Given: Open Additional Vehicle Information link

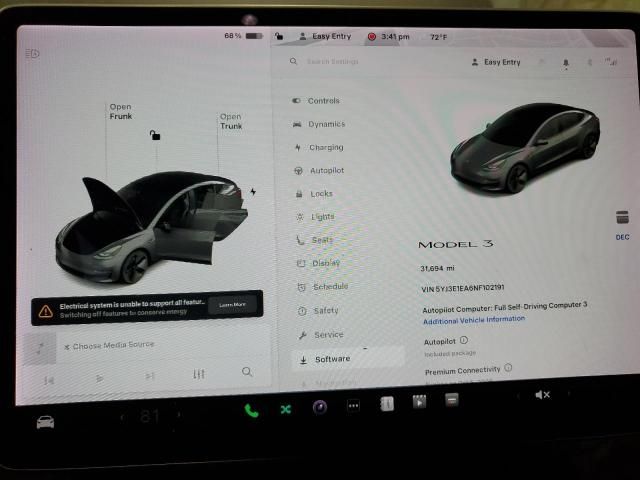Looking at the screenshot, I should (x=473, y=319).
